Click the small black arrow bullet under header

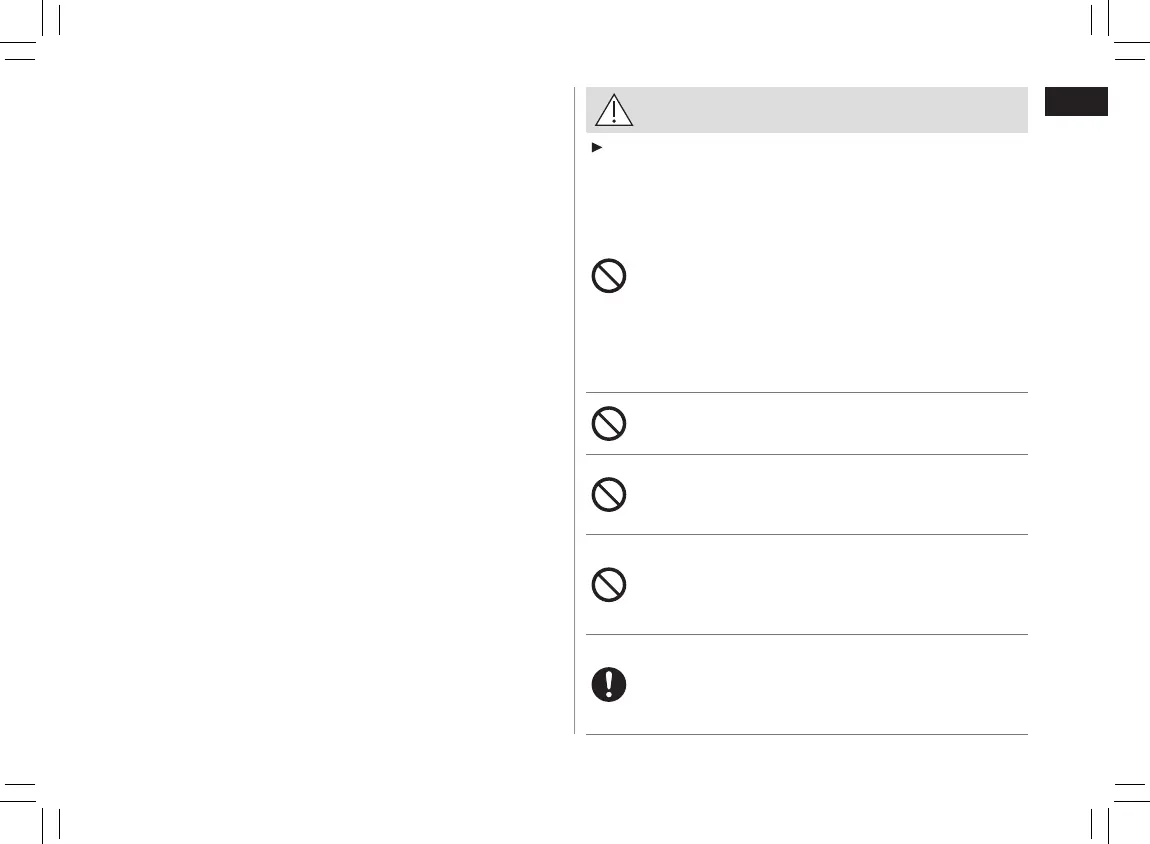[597, 148]
